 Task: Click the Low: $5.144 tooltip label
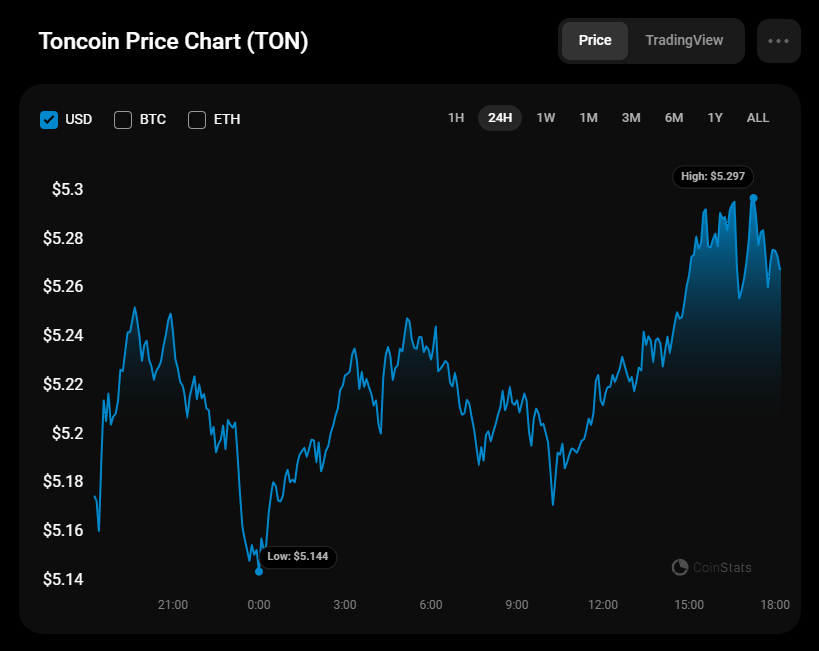[298, 556]
